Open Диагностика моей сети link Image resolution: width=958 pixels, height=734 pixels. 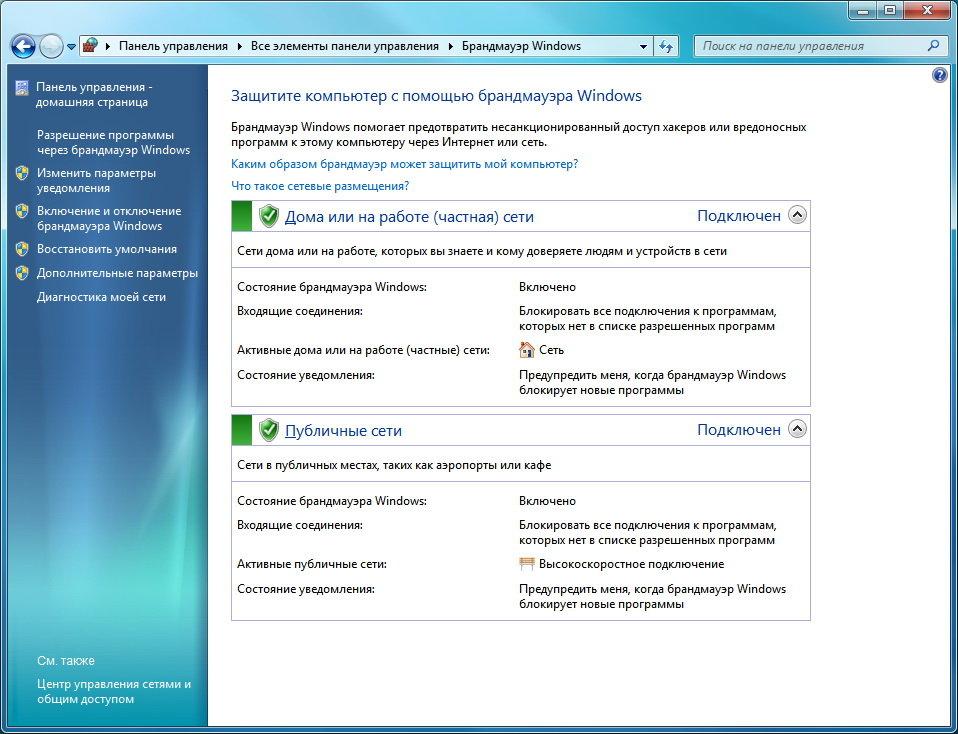coord(101,297)
